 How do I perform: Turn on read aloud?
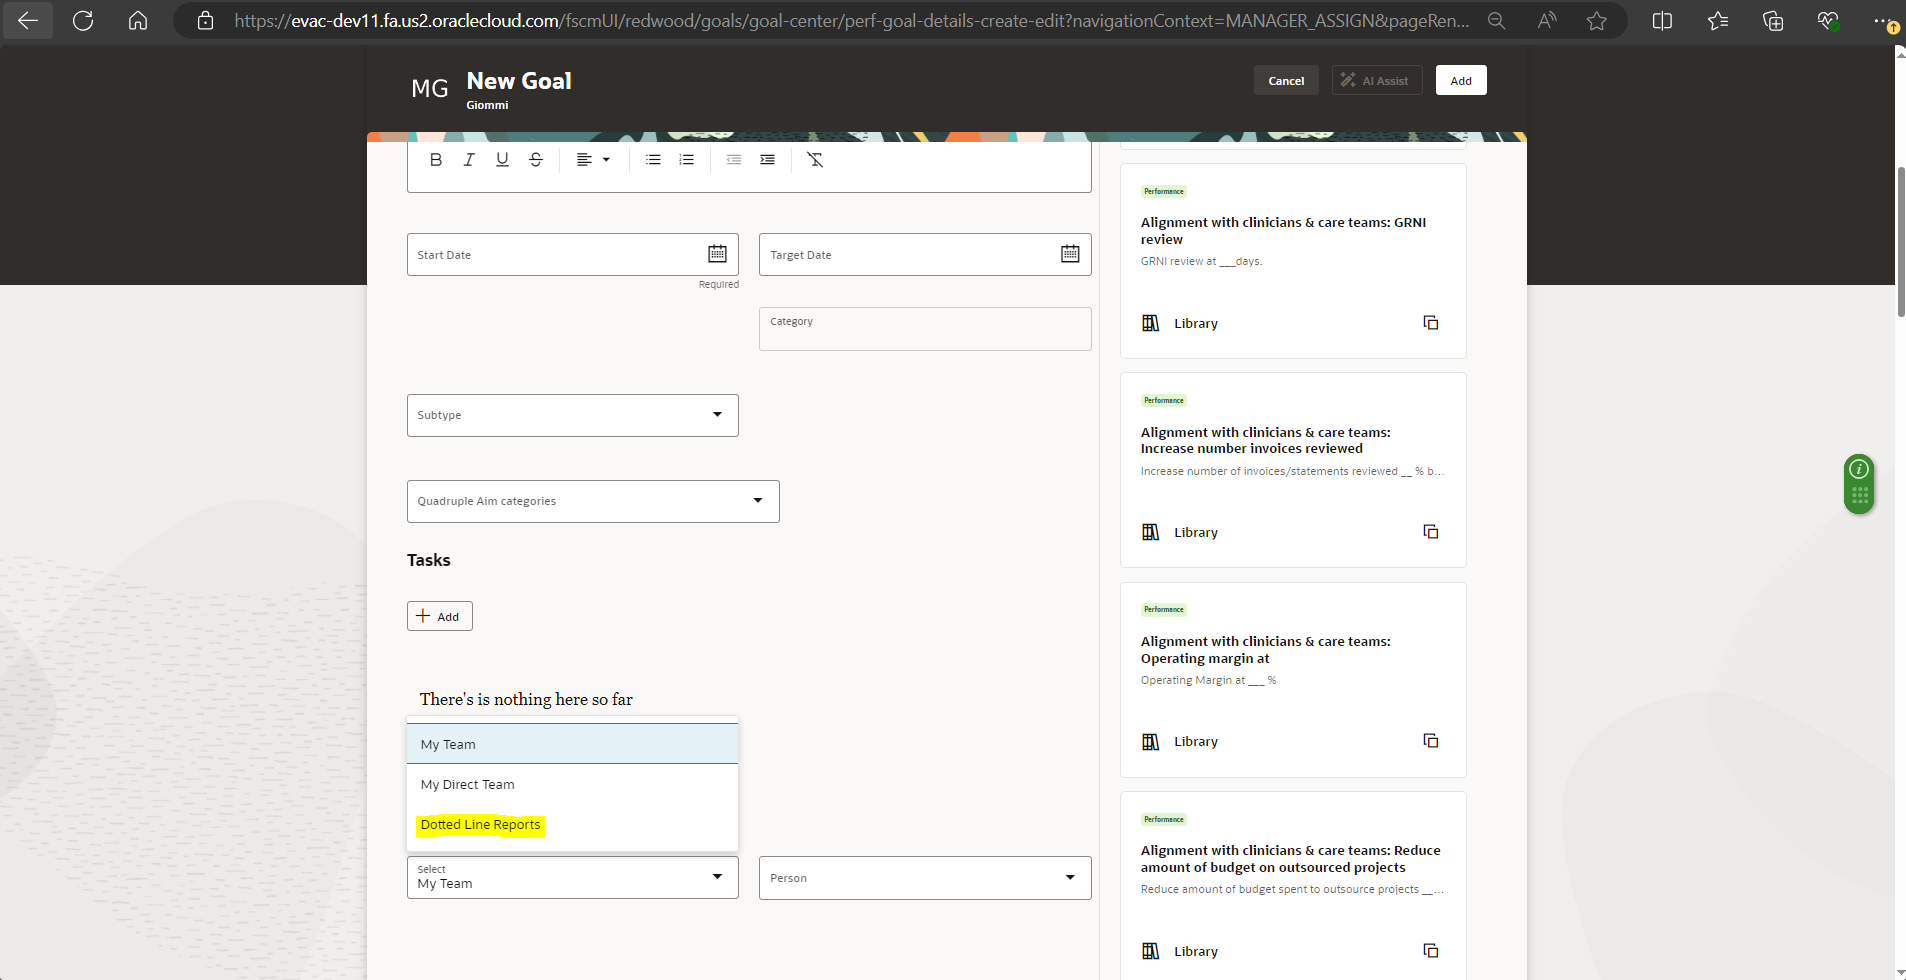(1547, 20)
